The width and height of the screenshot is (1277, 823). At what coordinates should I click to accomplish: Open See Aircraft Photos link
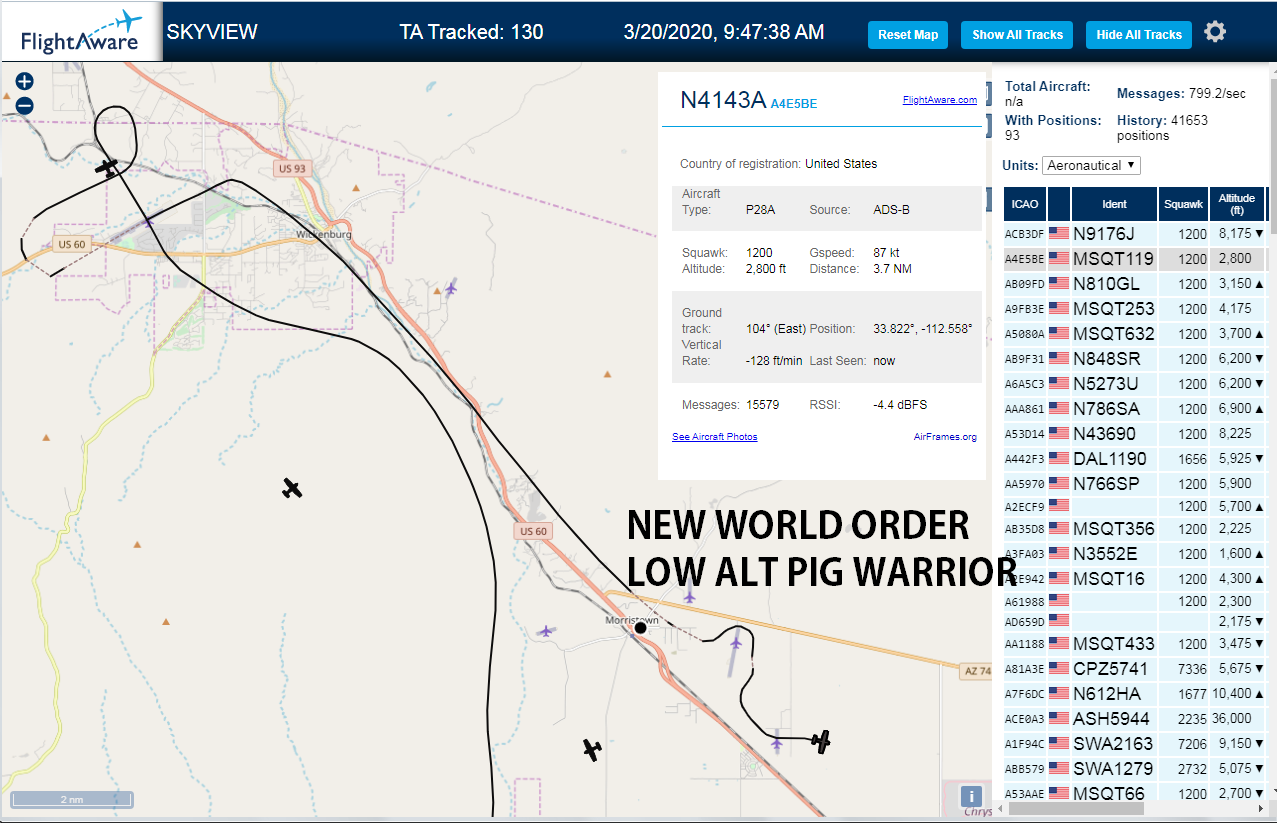714,437
